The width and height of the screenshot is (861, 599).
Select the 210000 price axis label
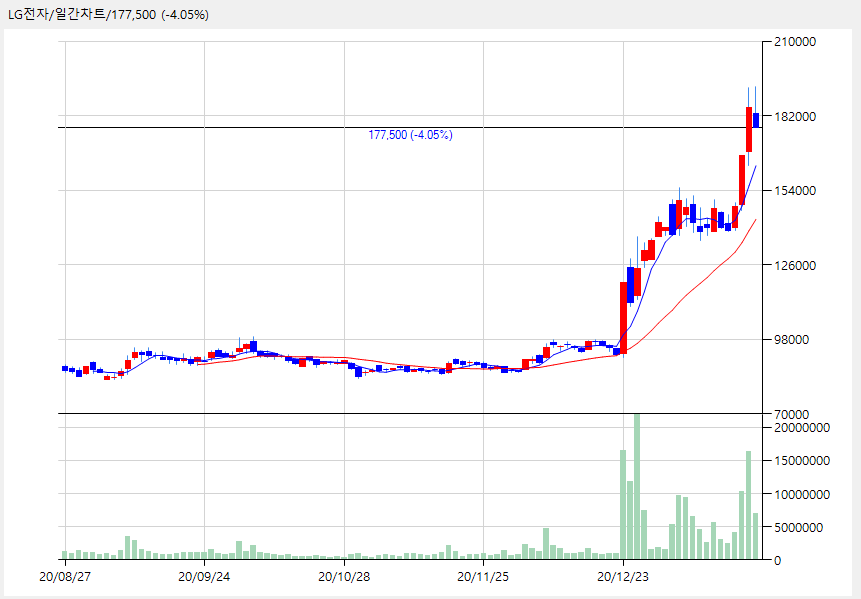(x=795, y=42)
